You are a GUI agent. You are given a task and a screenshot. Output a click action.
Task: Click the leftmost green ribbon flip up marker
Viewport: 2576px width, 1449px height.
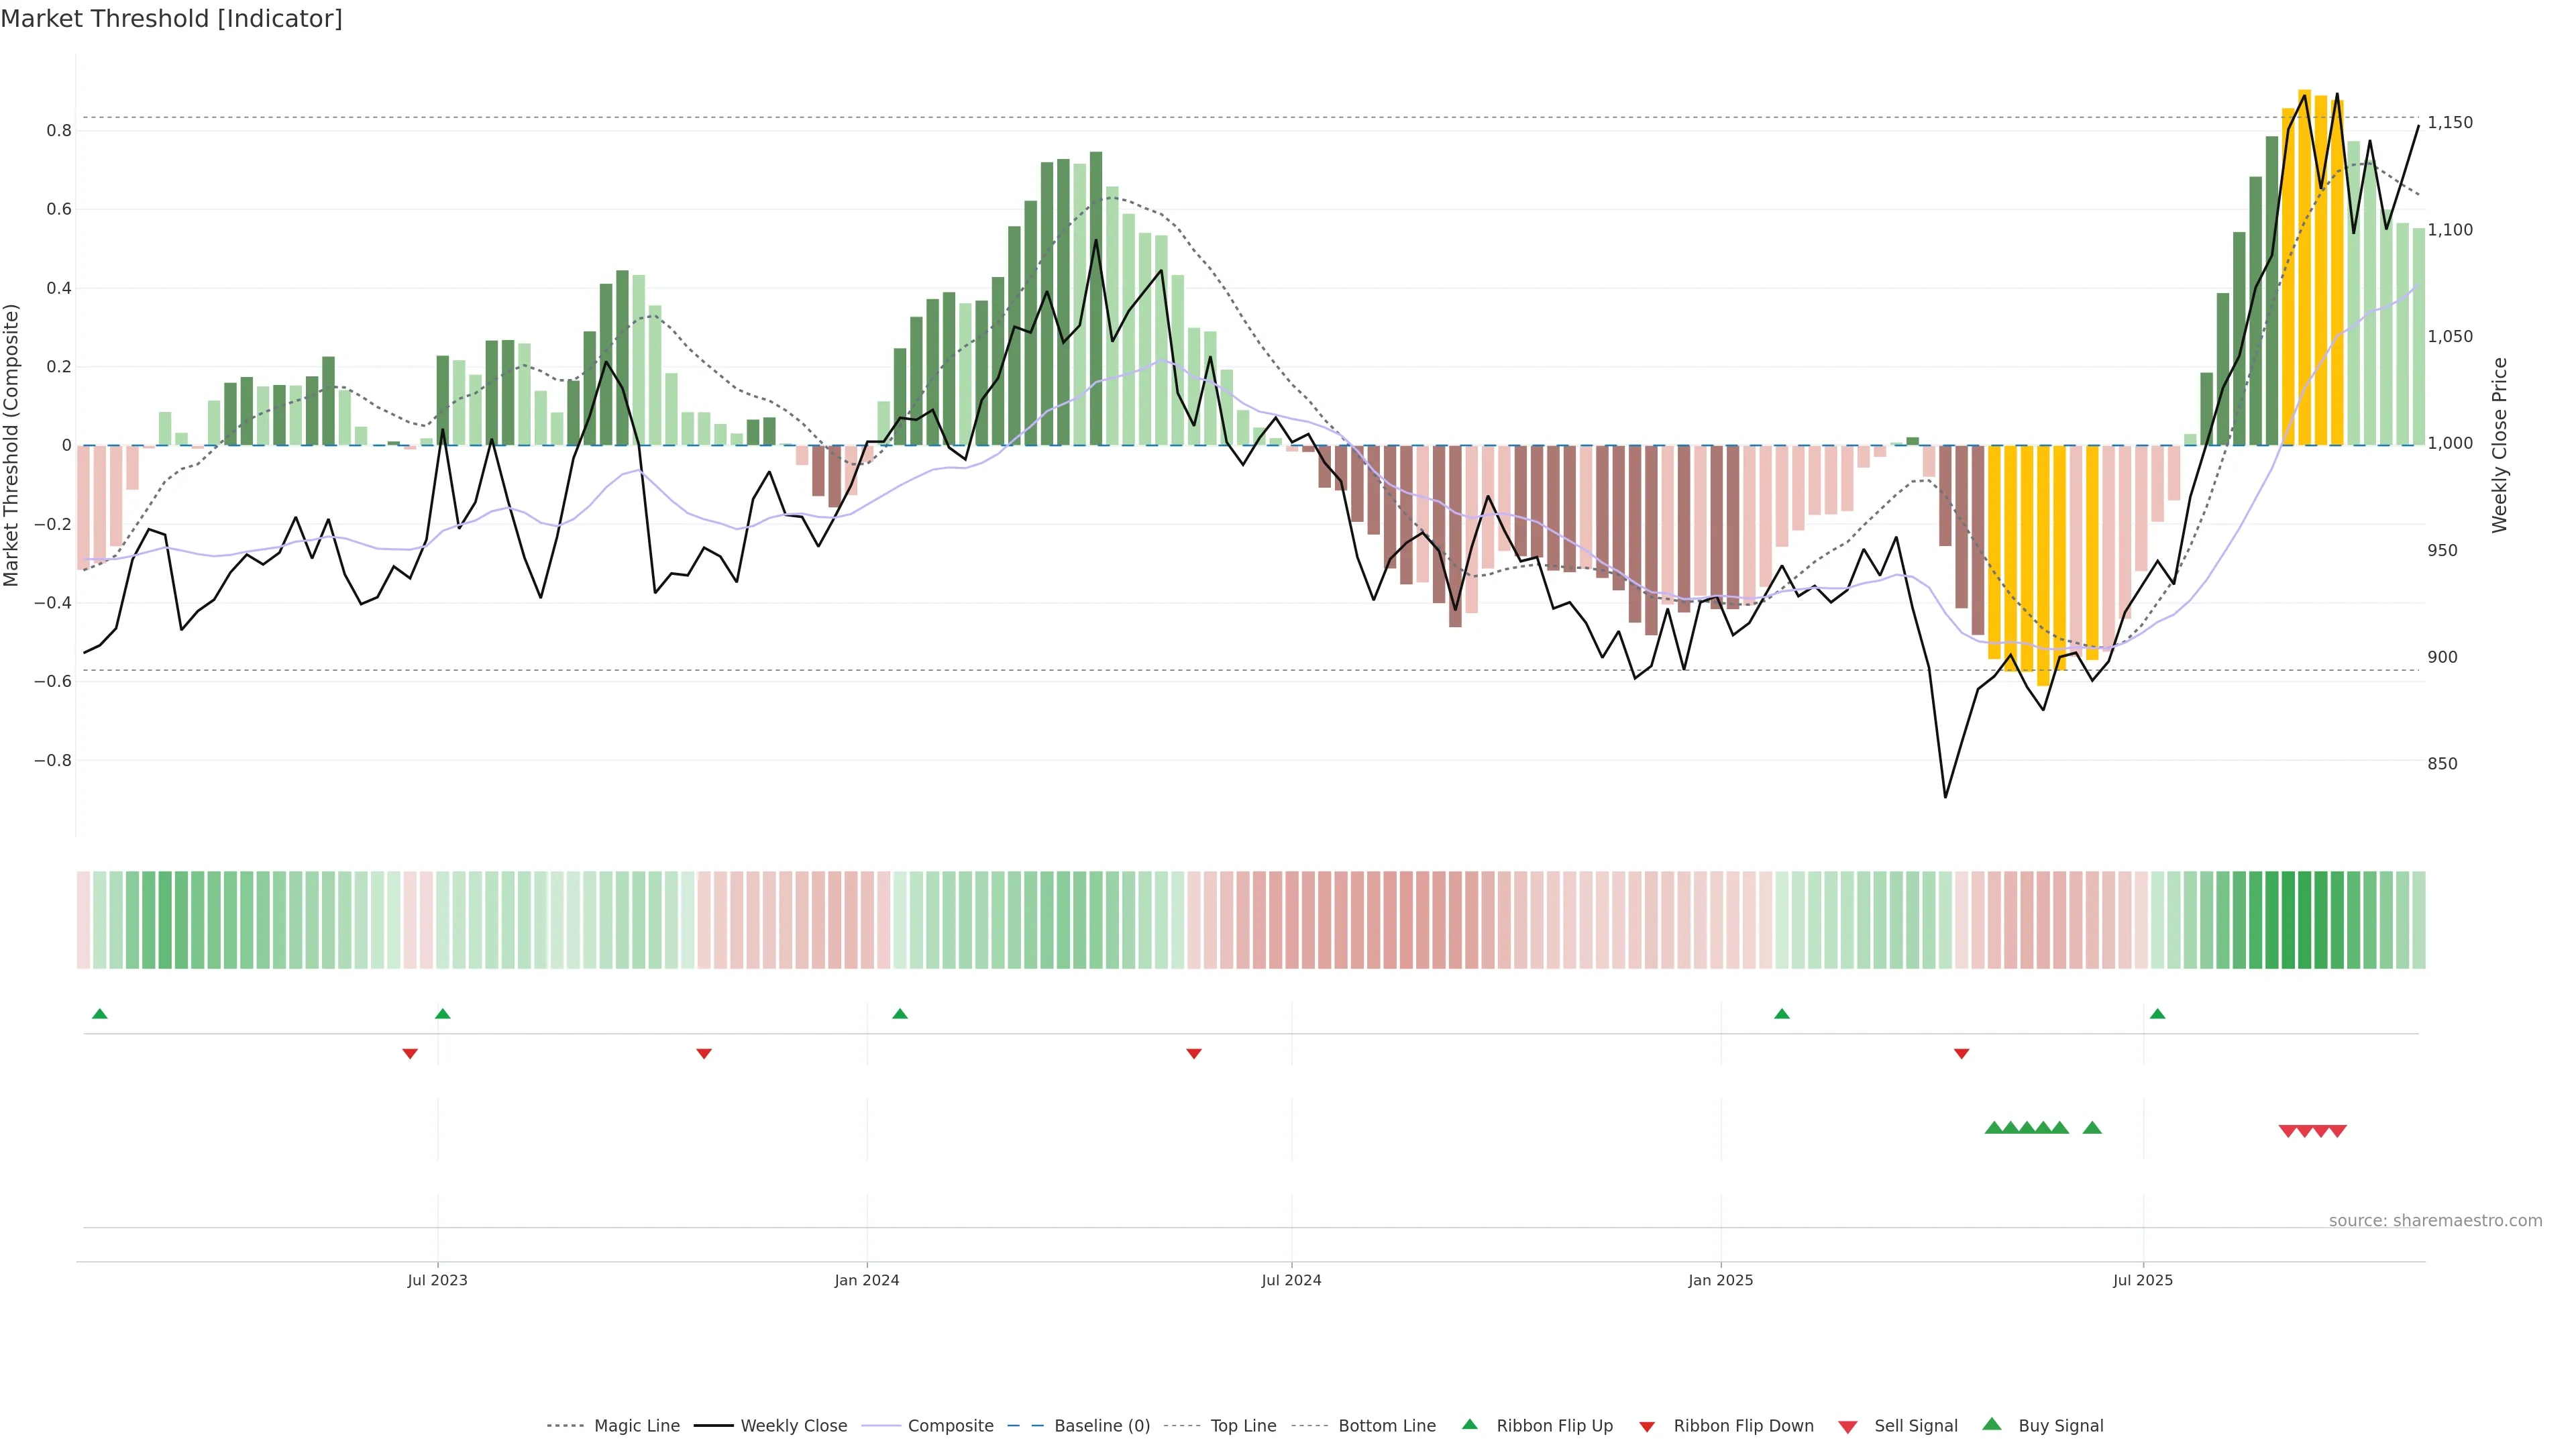click(x=100, y=1014)
